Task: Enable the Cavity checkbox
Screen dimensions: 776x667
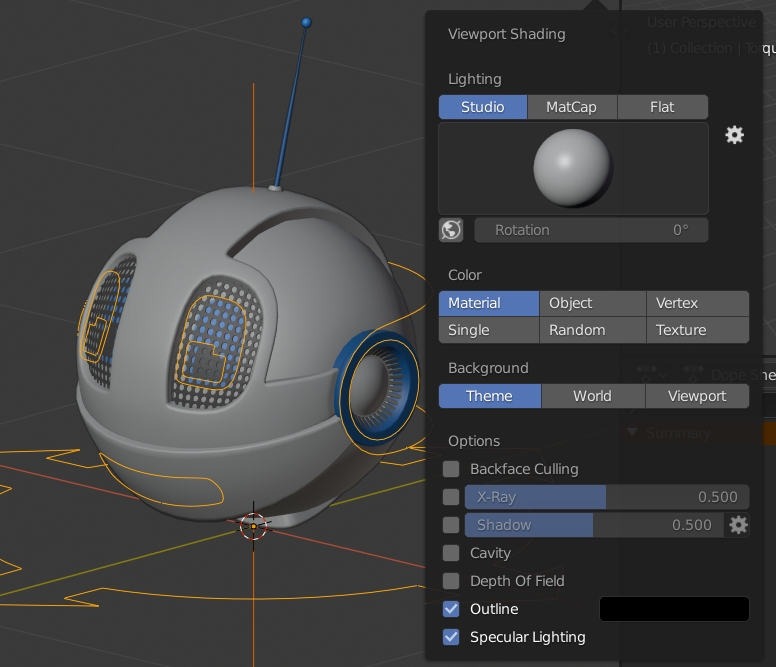Action: pos(451,553)
